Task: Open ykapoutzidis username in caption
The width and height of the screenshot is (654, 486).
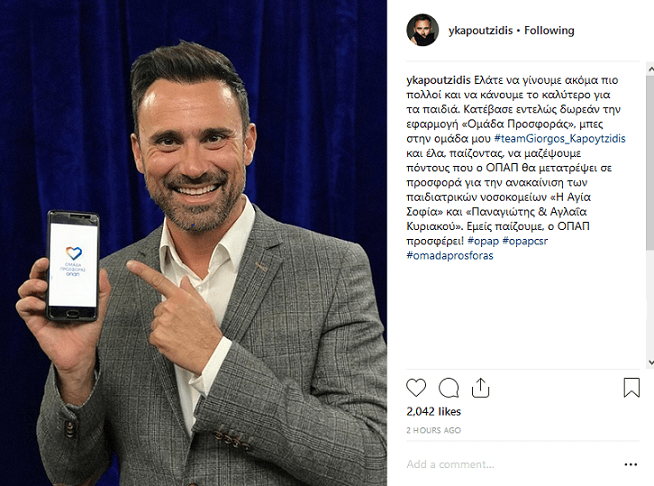Action: click(x=438, y=80)
